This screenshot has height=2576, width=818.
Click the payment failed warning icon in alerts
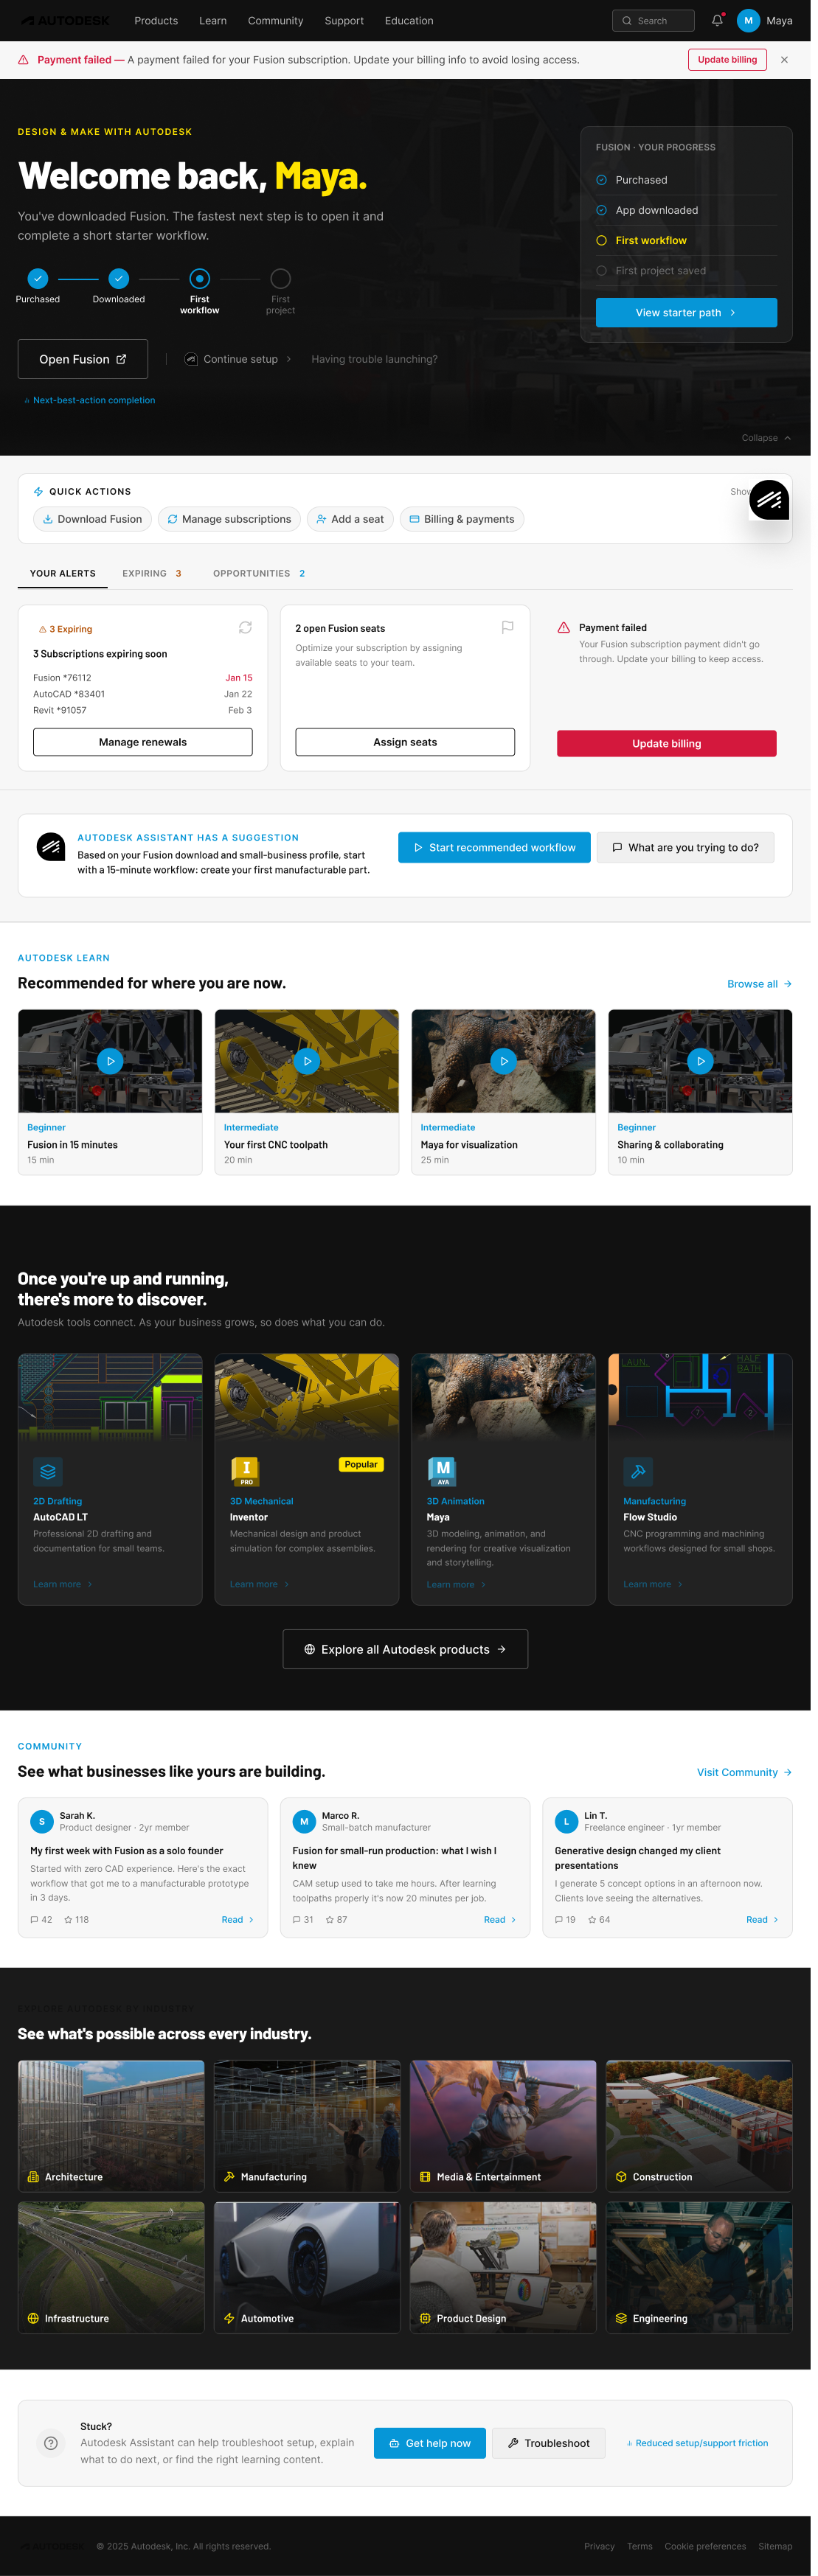[x=563, y=628]
